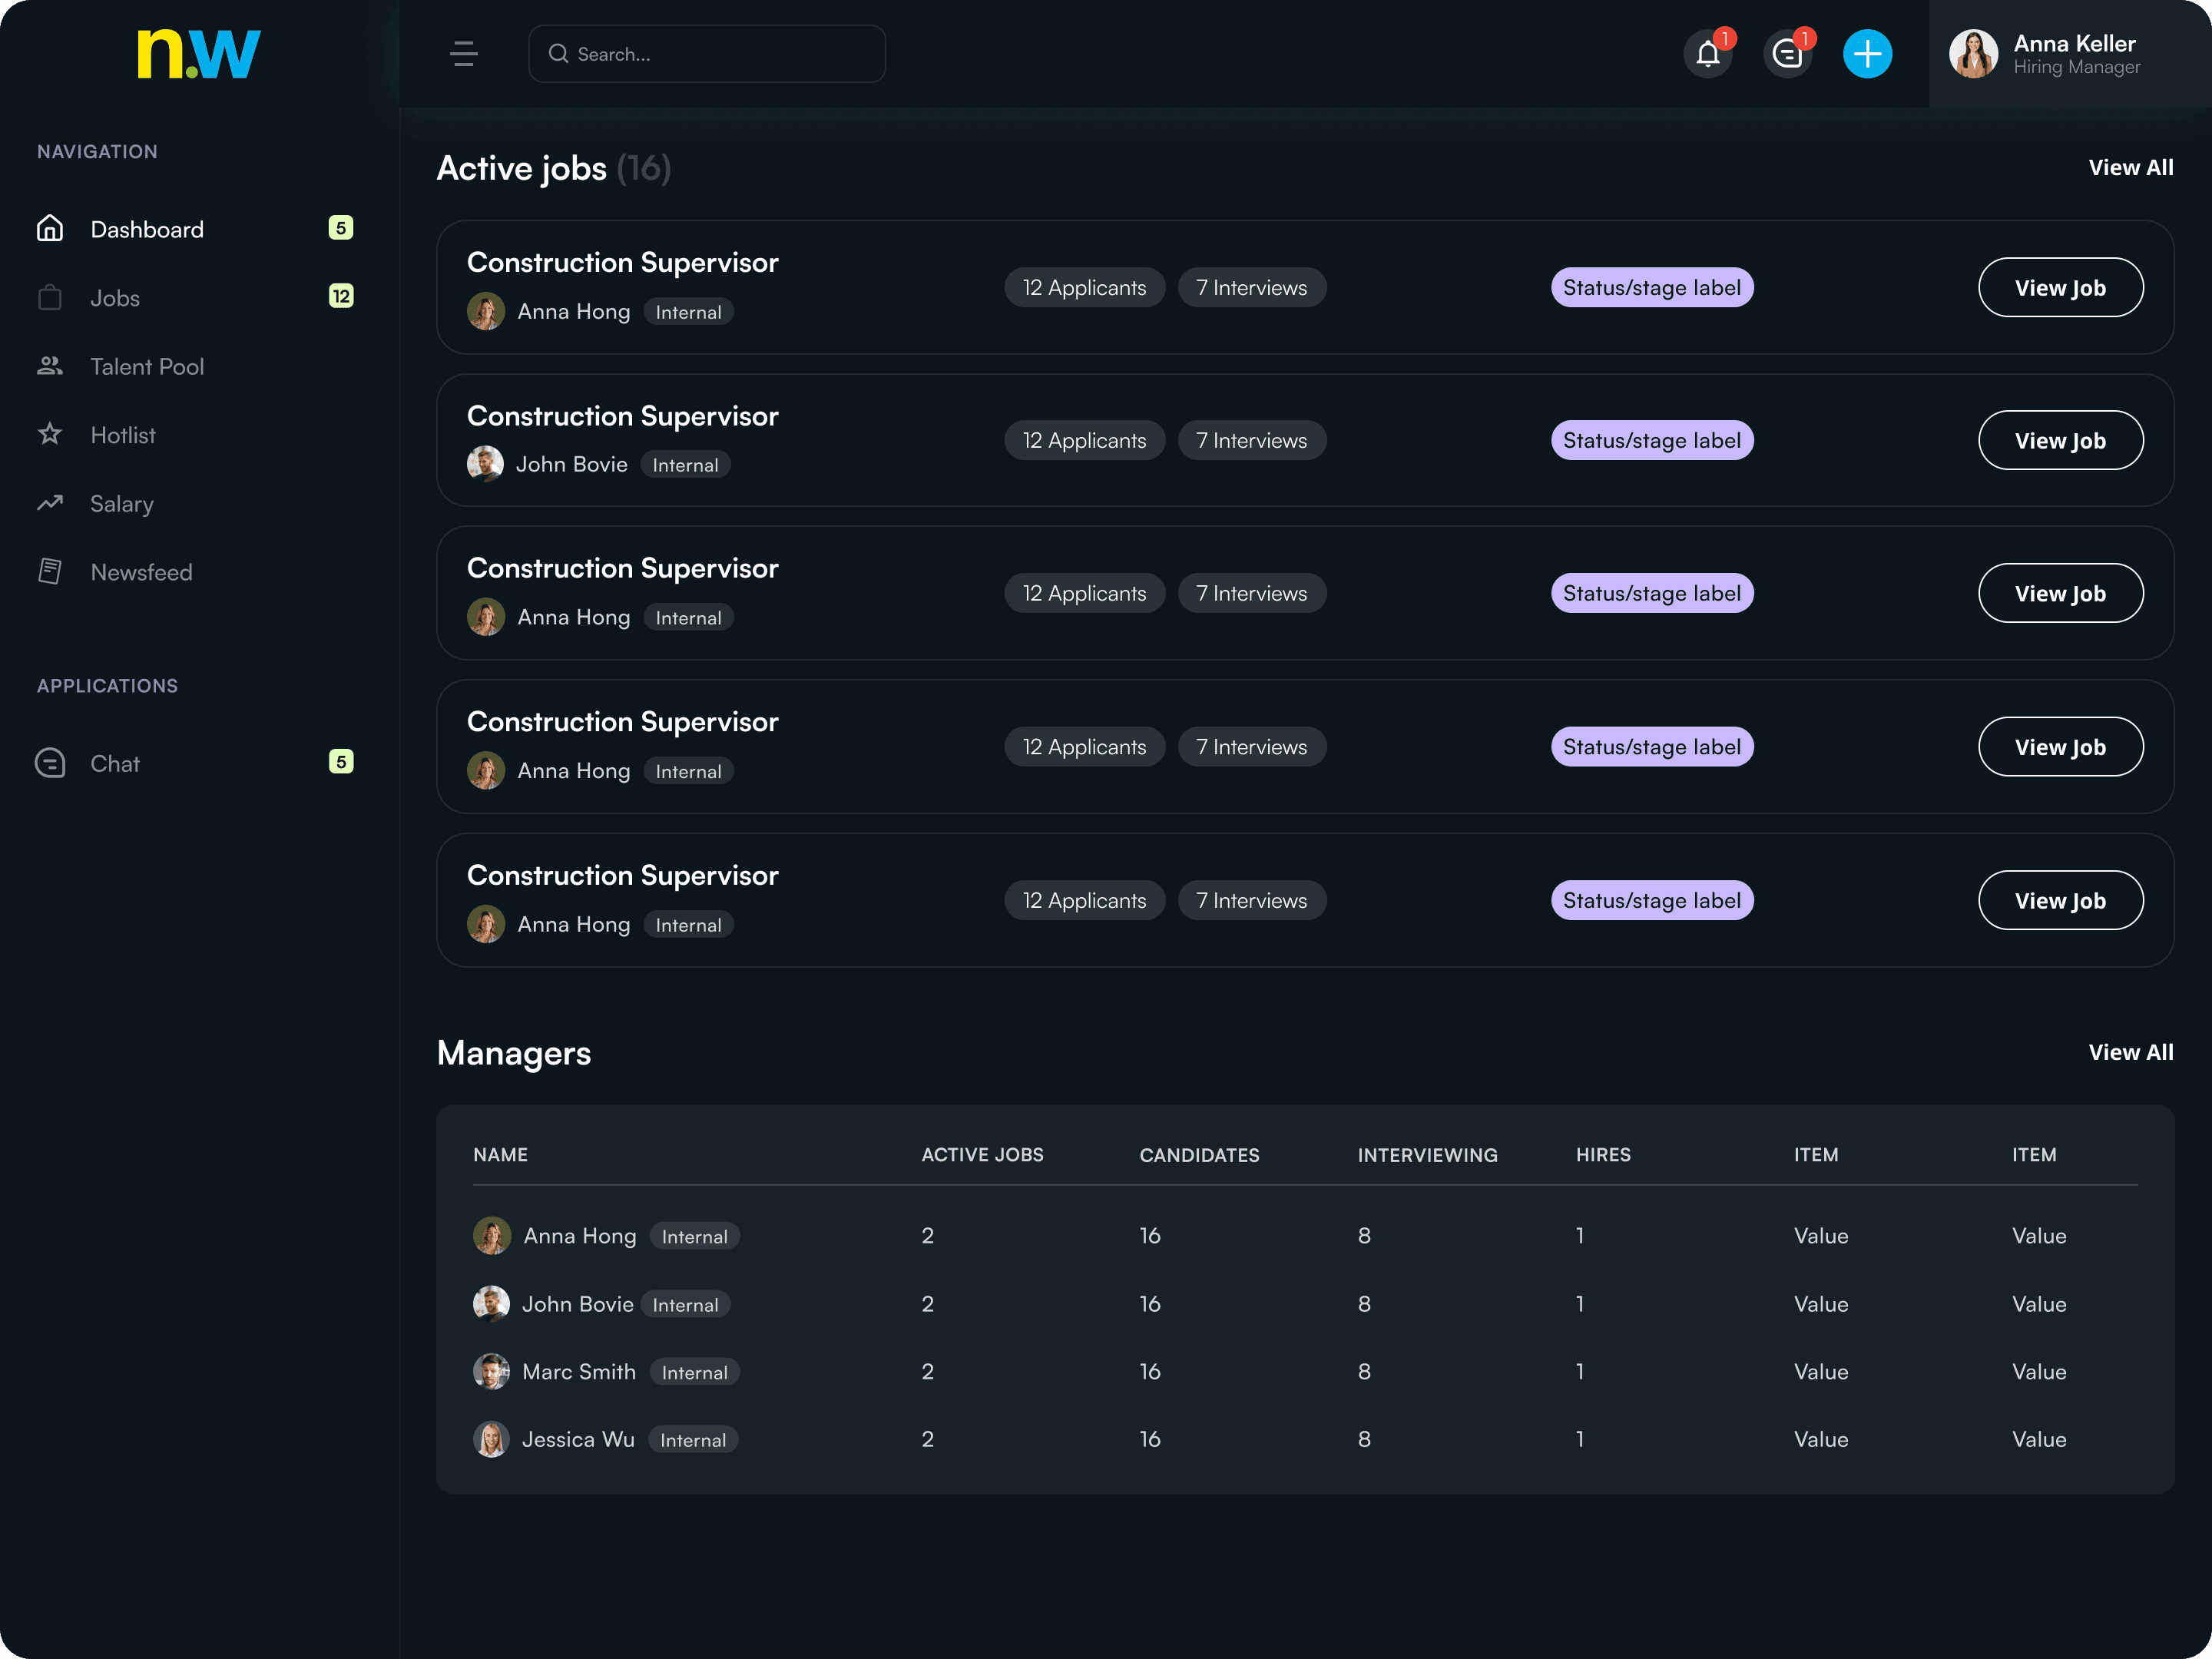The width and height of the screenshot is (2212, 1659).
Task: Click View All for Managers
Action: click(2130, 1052)
